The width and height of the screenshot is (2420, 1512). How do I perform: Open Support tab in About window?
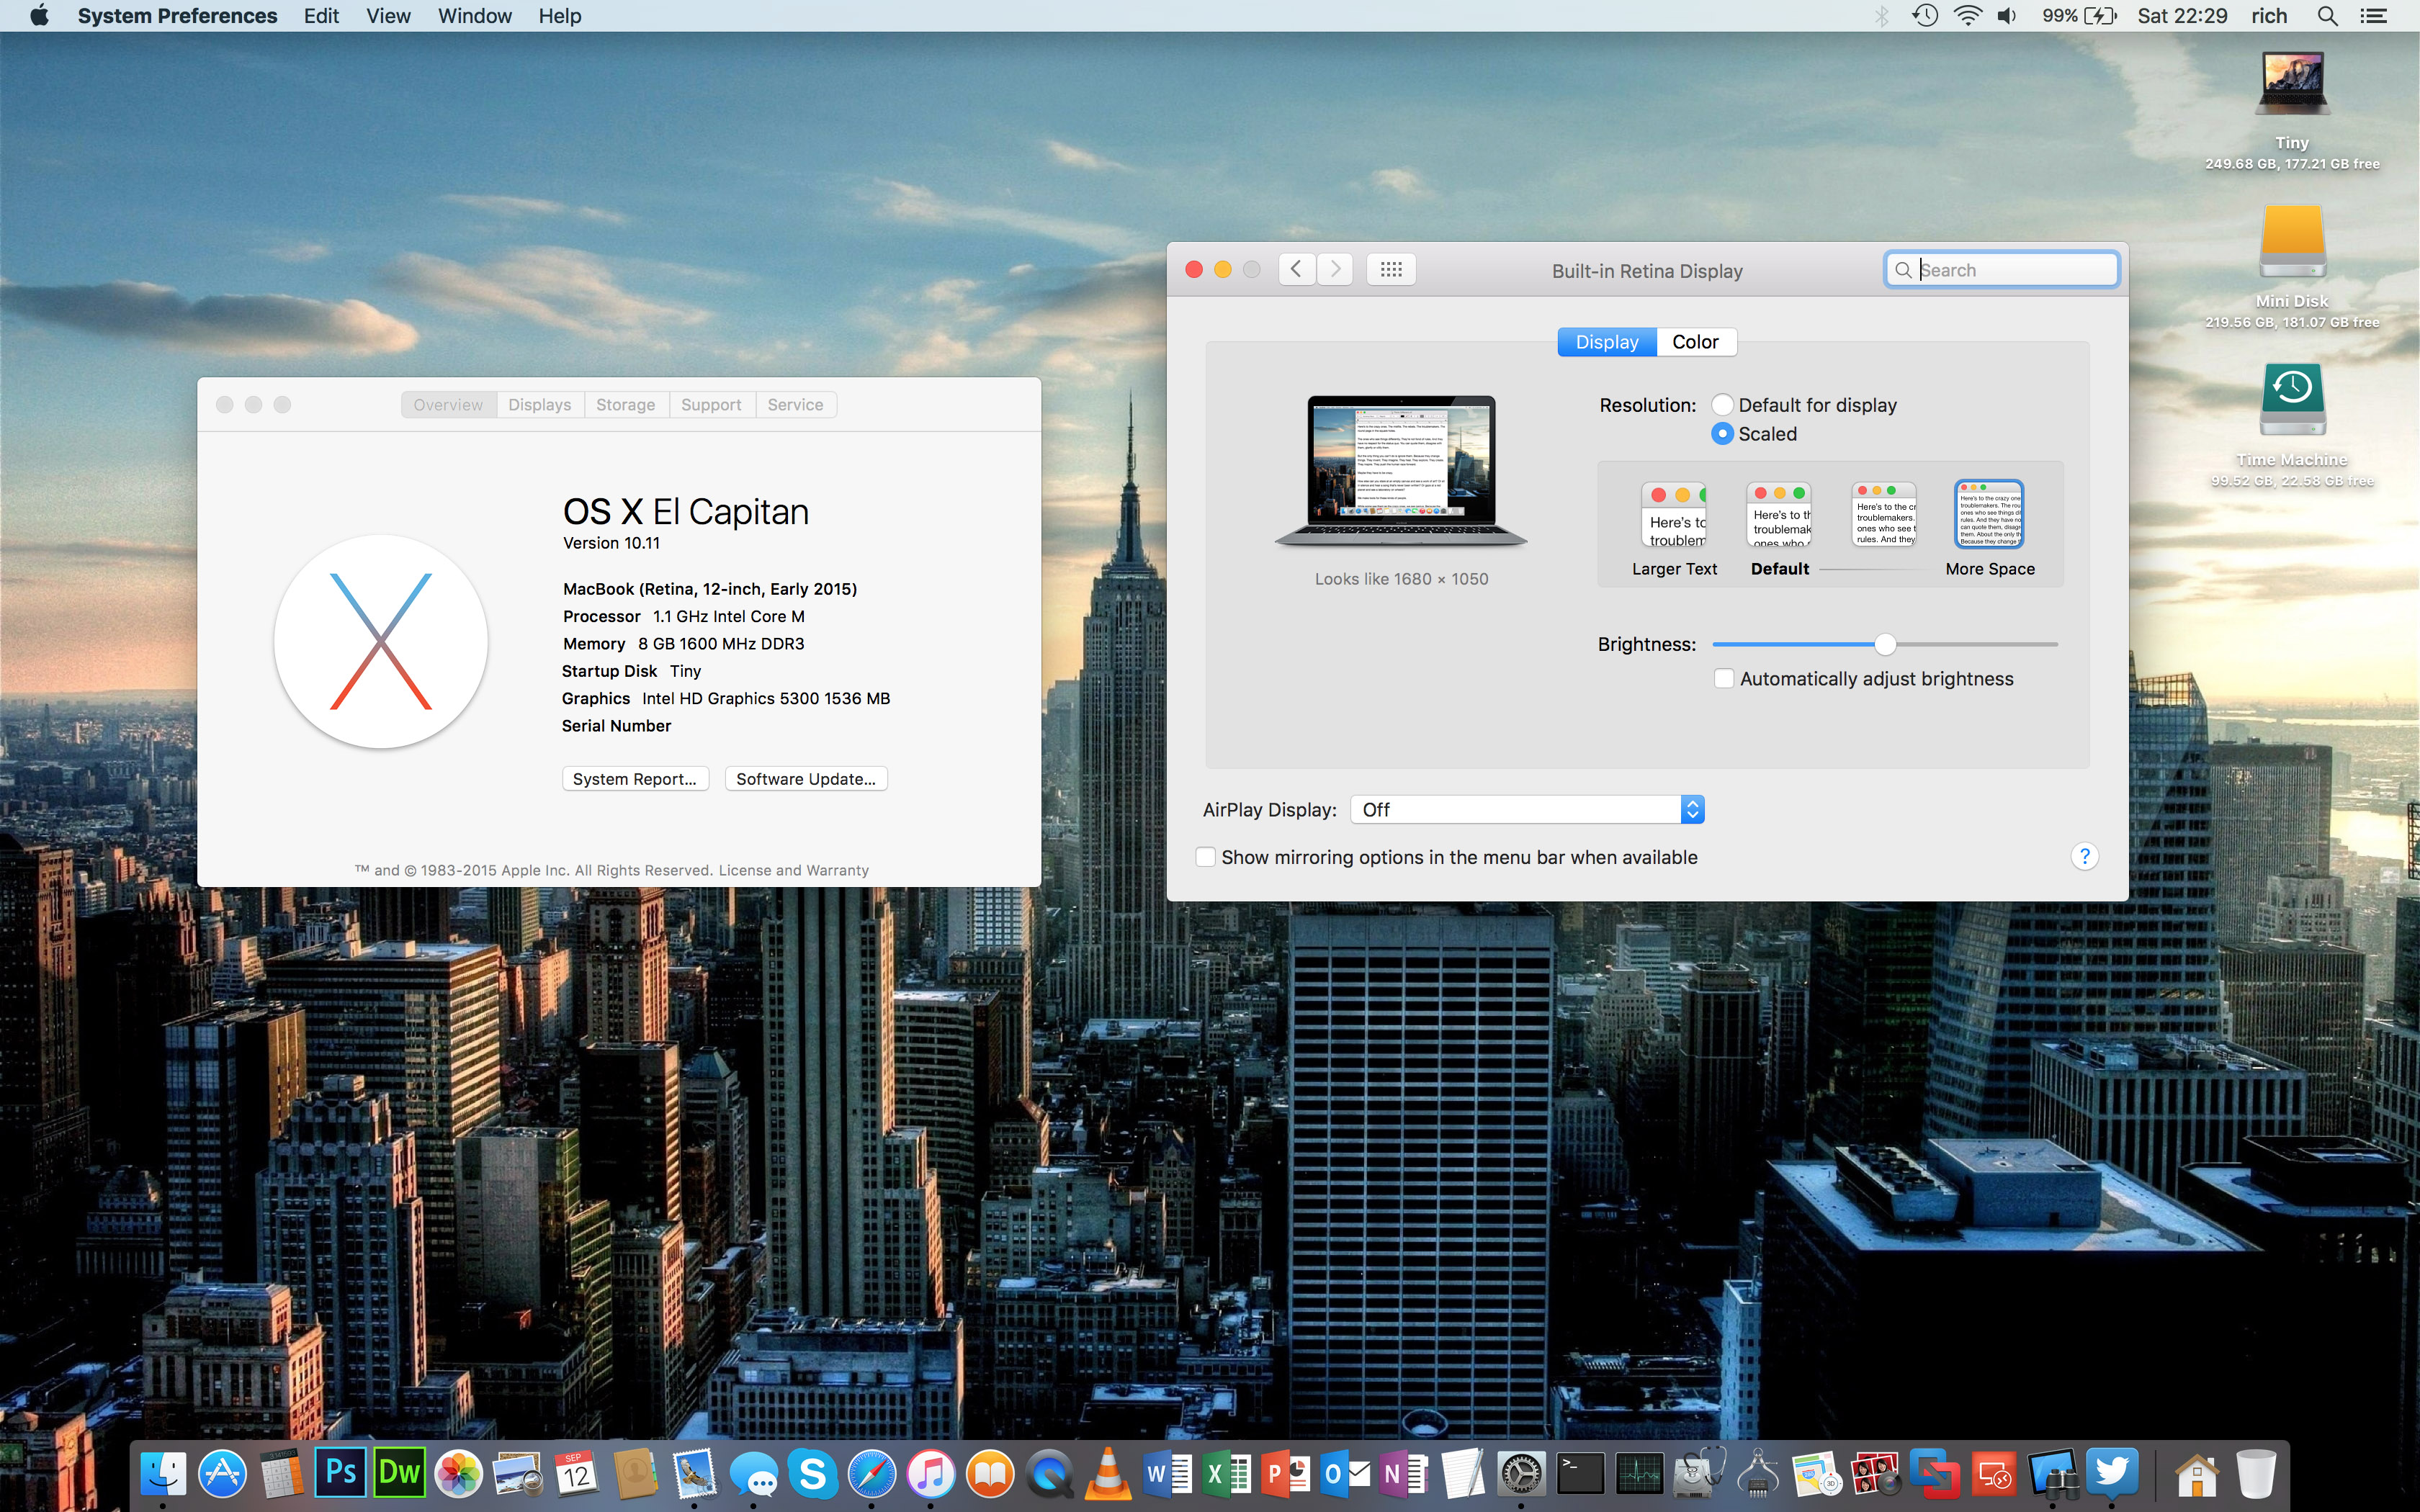tap(711, 405)
